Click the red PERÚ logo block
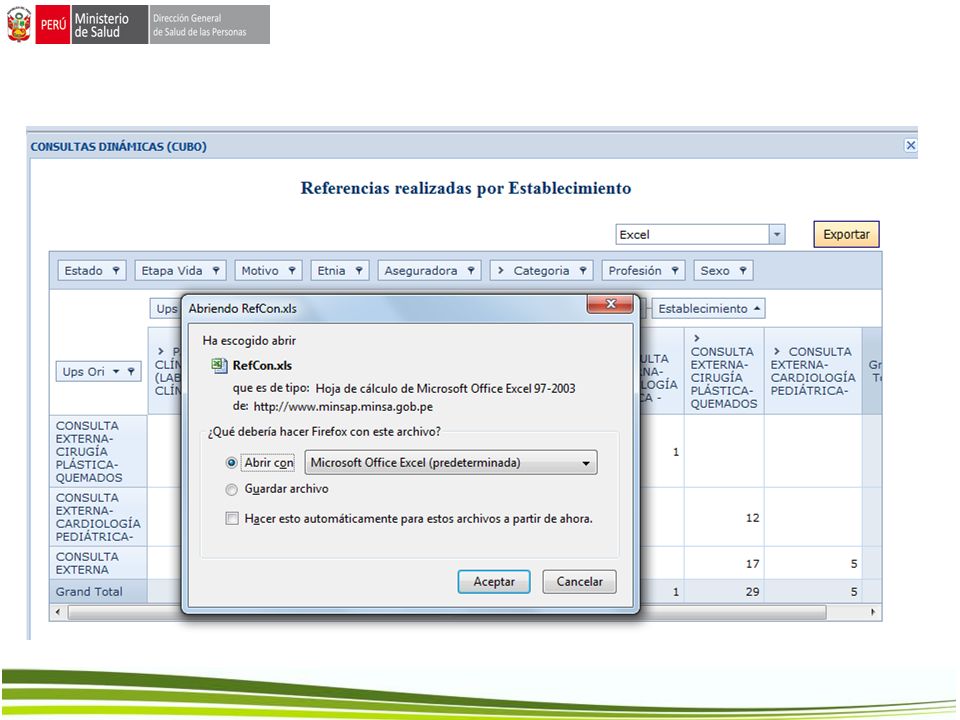The image size is (960, 720). [x=53, y=24]
